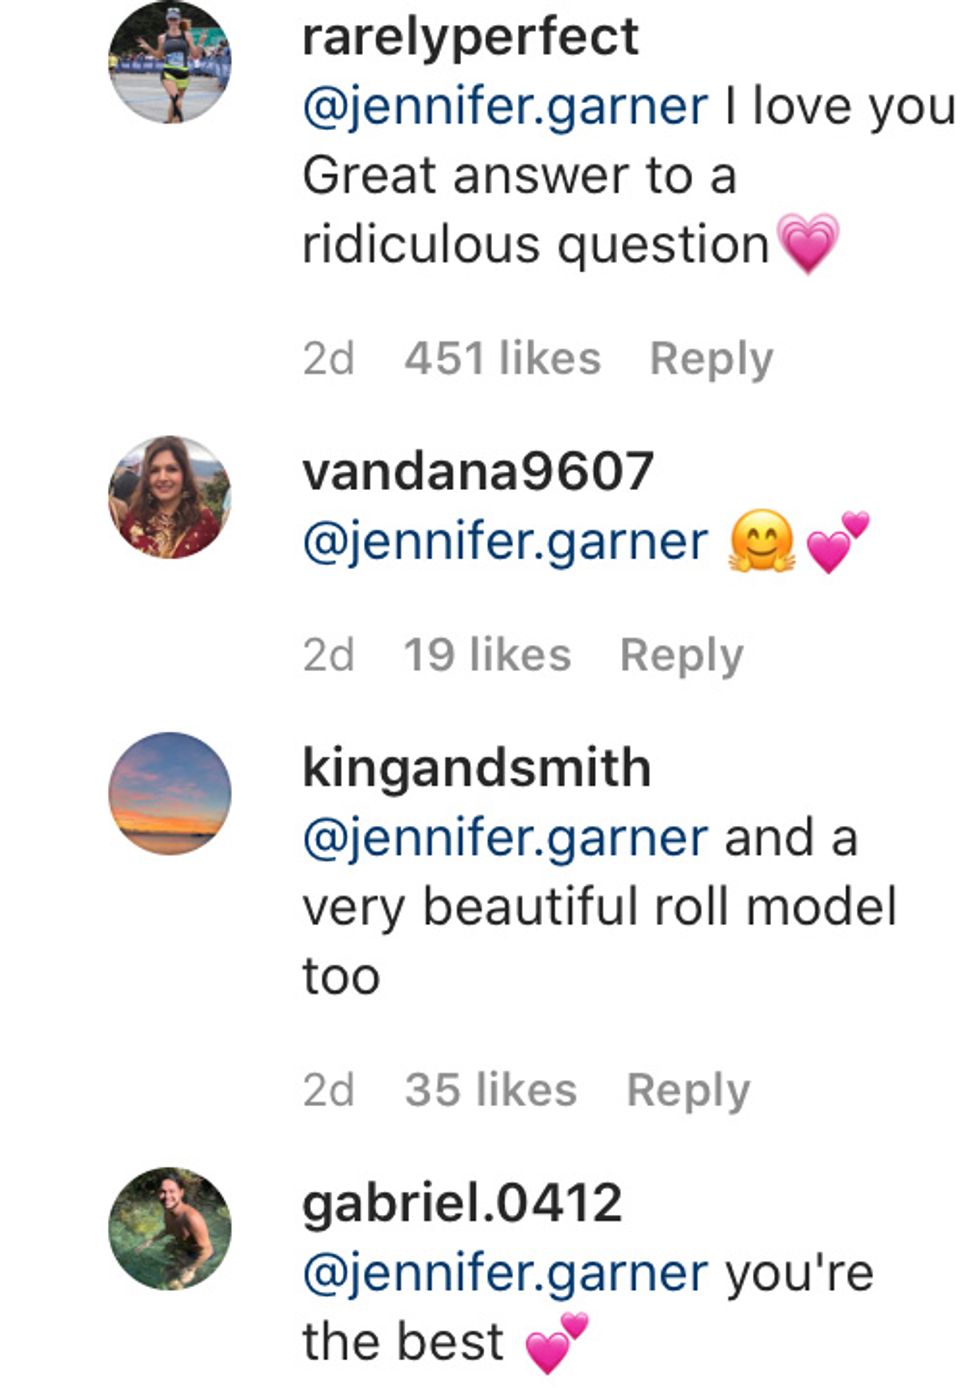Tap @jennifer.garner mention in rarelyperfect's comment
Image resolution: width=980 pixels, height=1388 pixels.
pos(505,107)
